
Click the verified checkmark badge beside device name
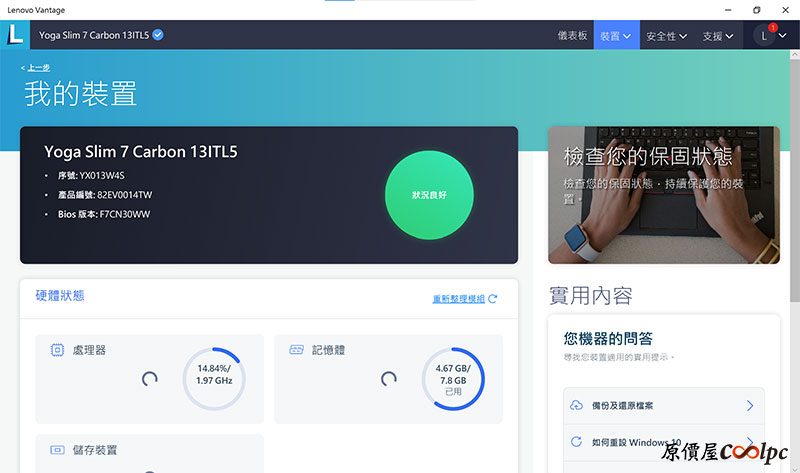tap(158, 35)
